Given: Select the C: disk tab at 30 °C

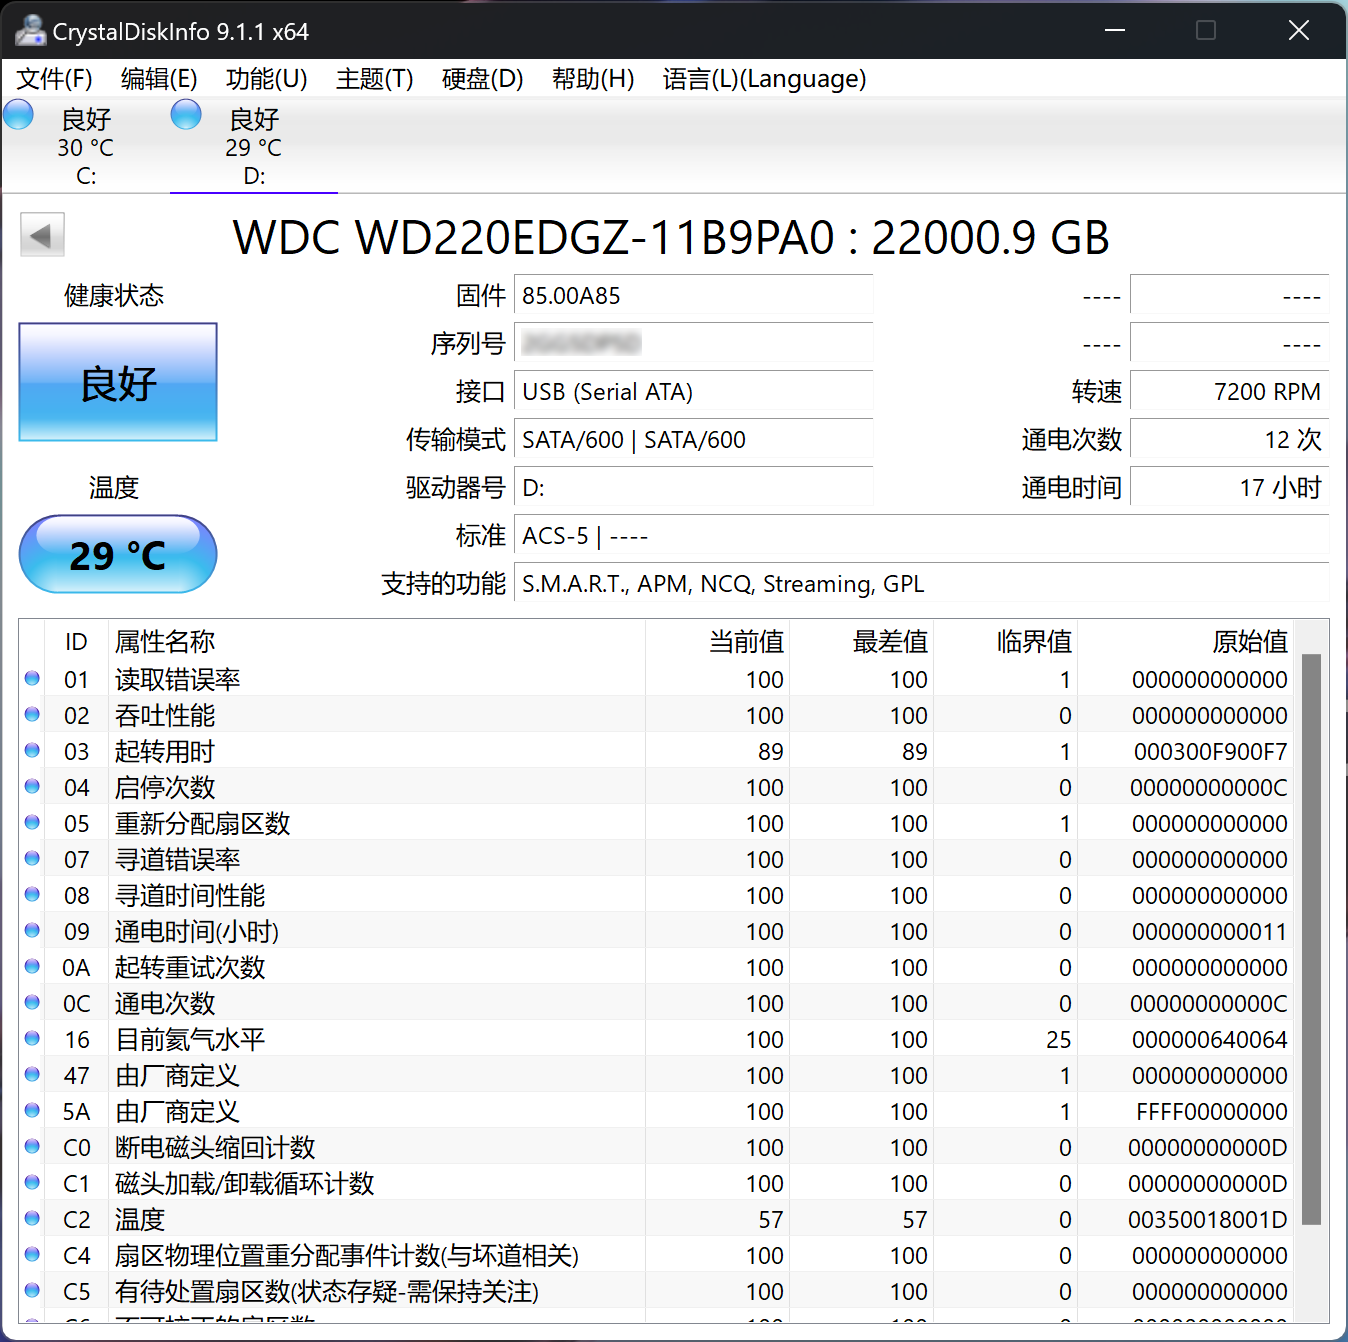Looking at the screenshot, I should coord(86,148).
